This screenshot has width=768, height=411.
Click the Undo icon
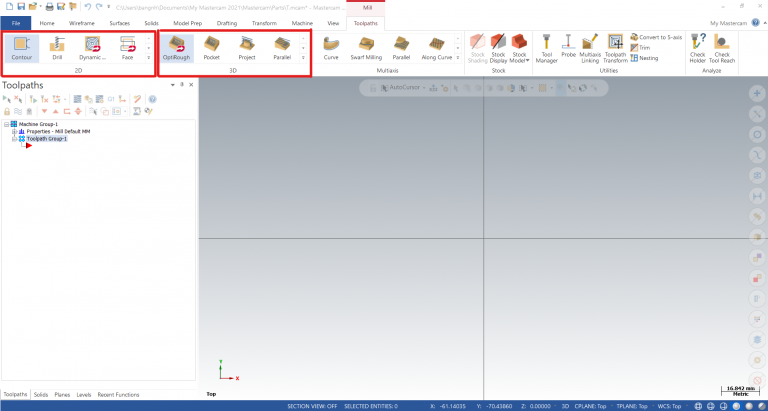coord(88,6)
